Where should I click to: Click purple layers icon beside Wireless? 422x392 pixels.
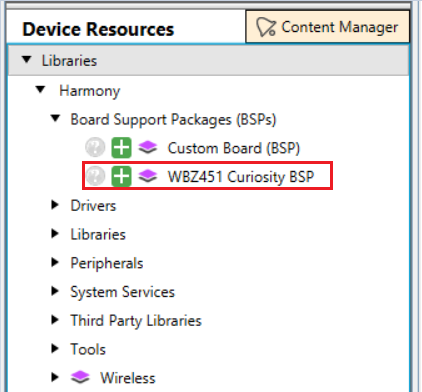click(80, 377)
